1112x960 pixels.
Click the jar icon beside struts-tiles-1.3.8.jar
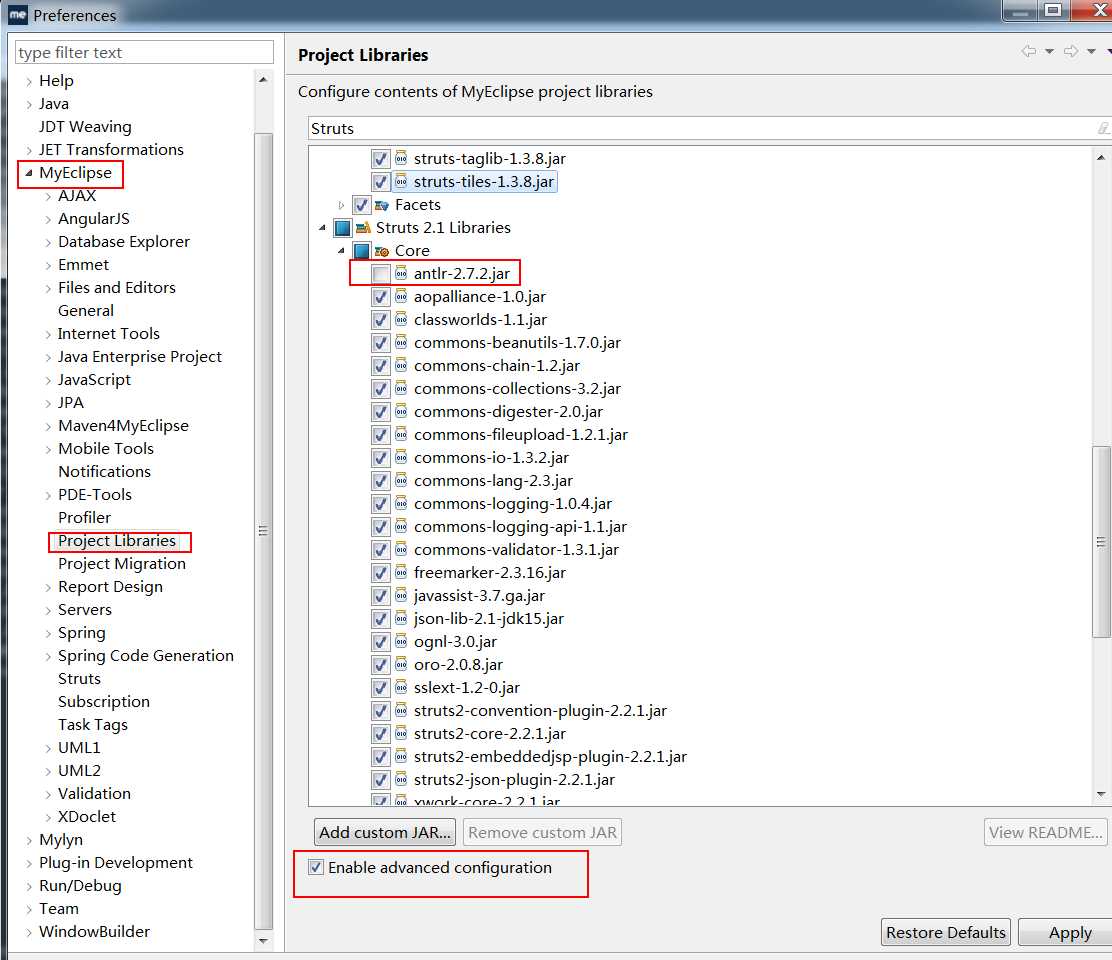(401, 182)
